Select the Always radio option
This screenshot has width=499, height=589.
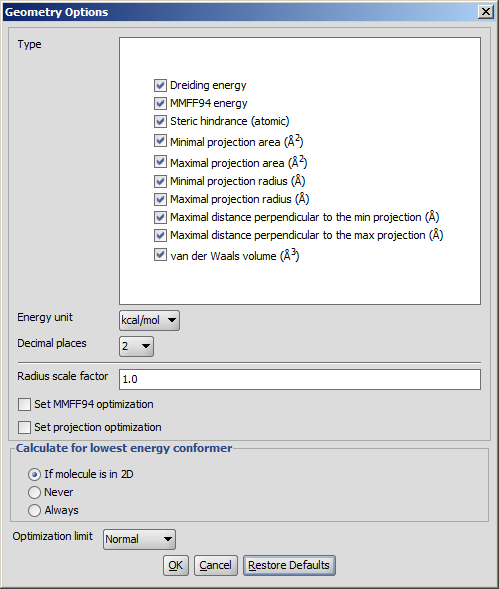click(x=34, y=510)
